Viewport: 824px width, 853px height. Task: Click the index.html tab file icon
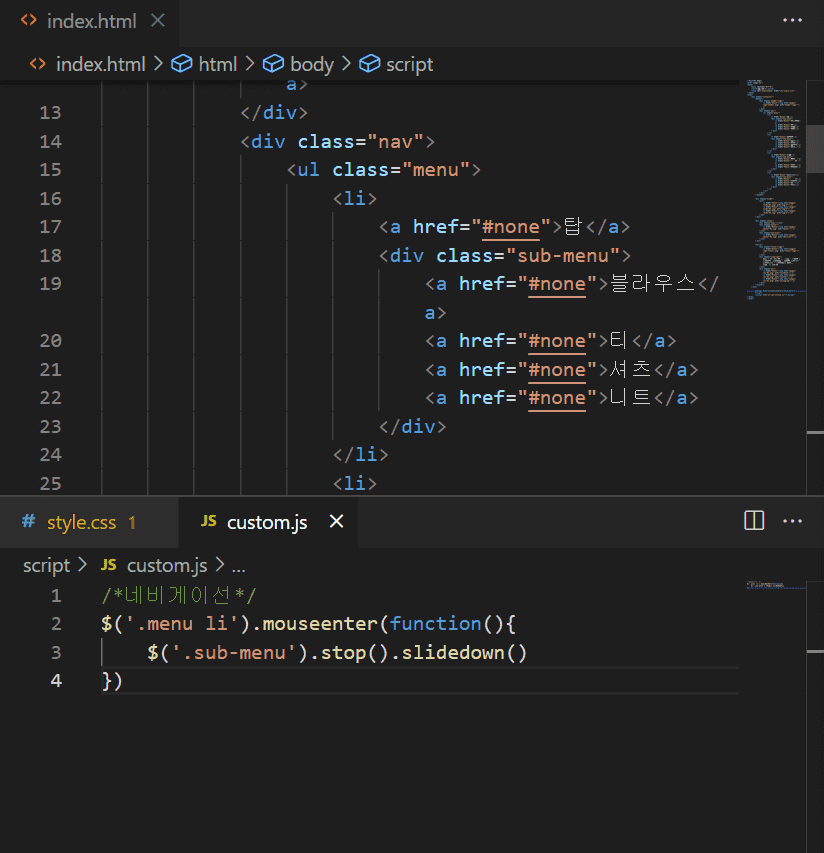coord(29,20)
